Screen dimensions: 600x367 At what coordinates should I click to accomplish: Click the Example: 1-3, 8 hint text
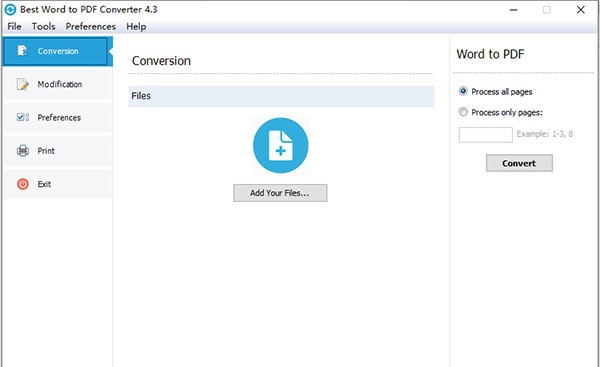tap(545, 134)
